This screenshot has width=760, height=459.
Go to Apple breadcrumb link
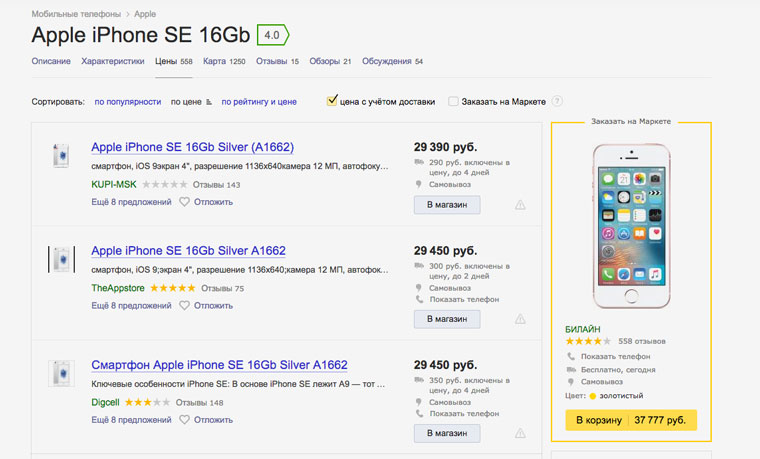pyautogui.click(x=145, y=14)
